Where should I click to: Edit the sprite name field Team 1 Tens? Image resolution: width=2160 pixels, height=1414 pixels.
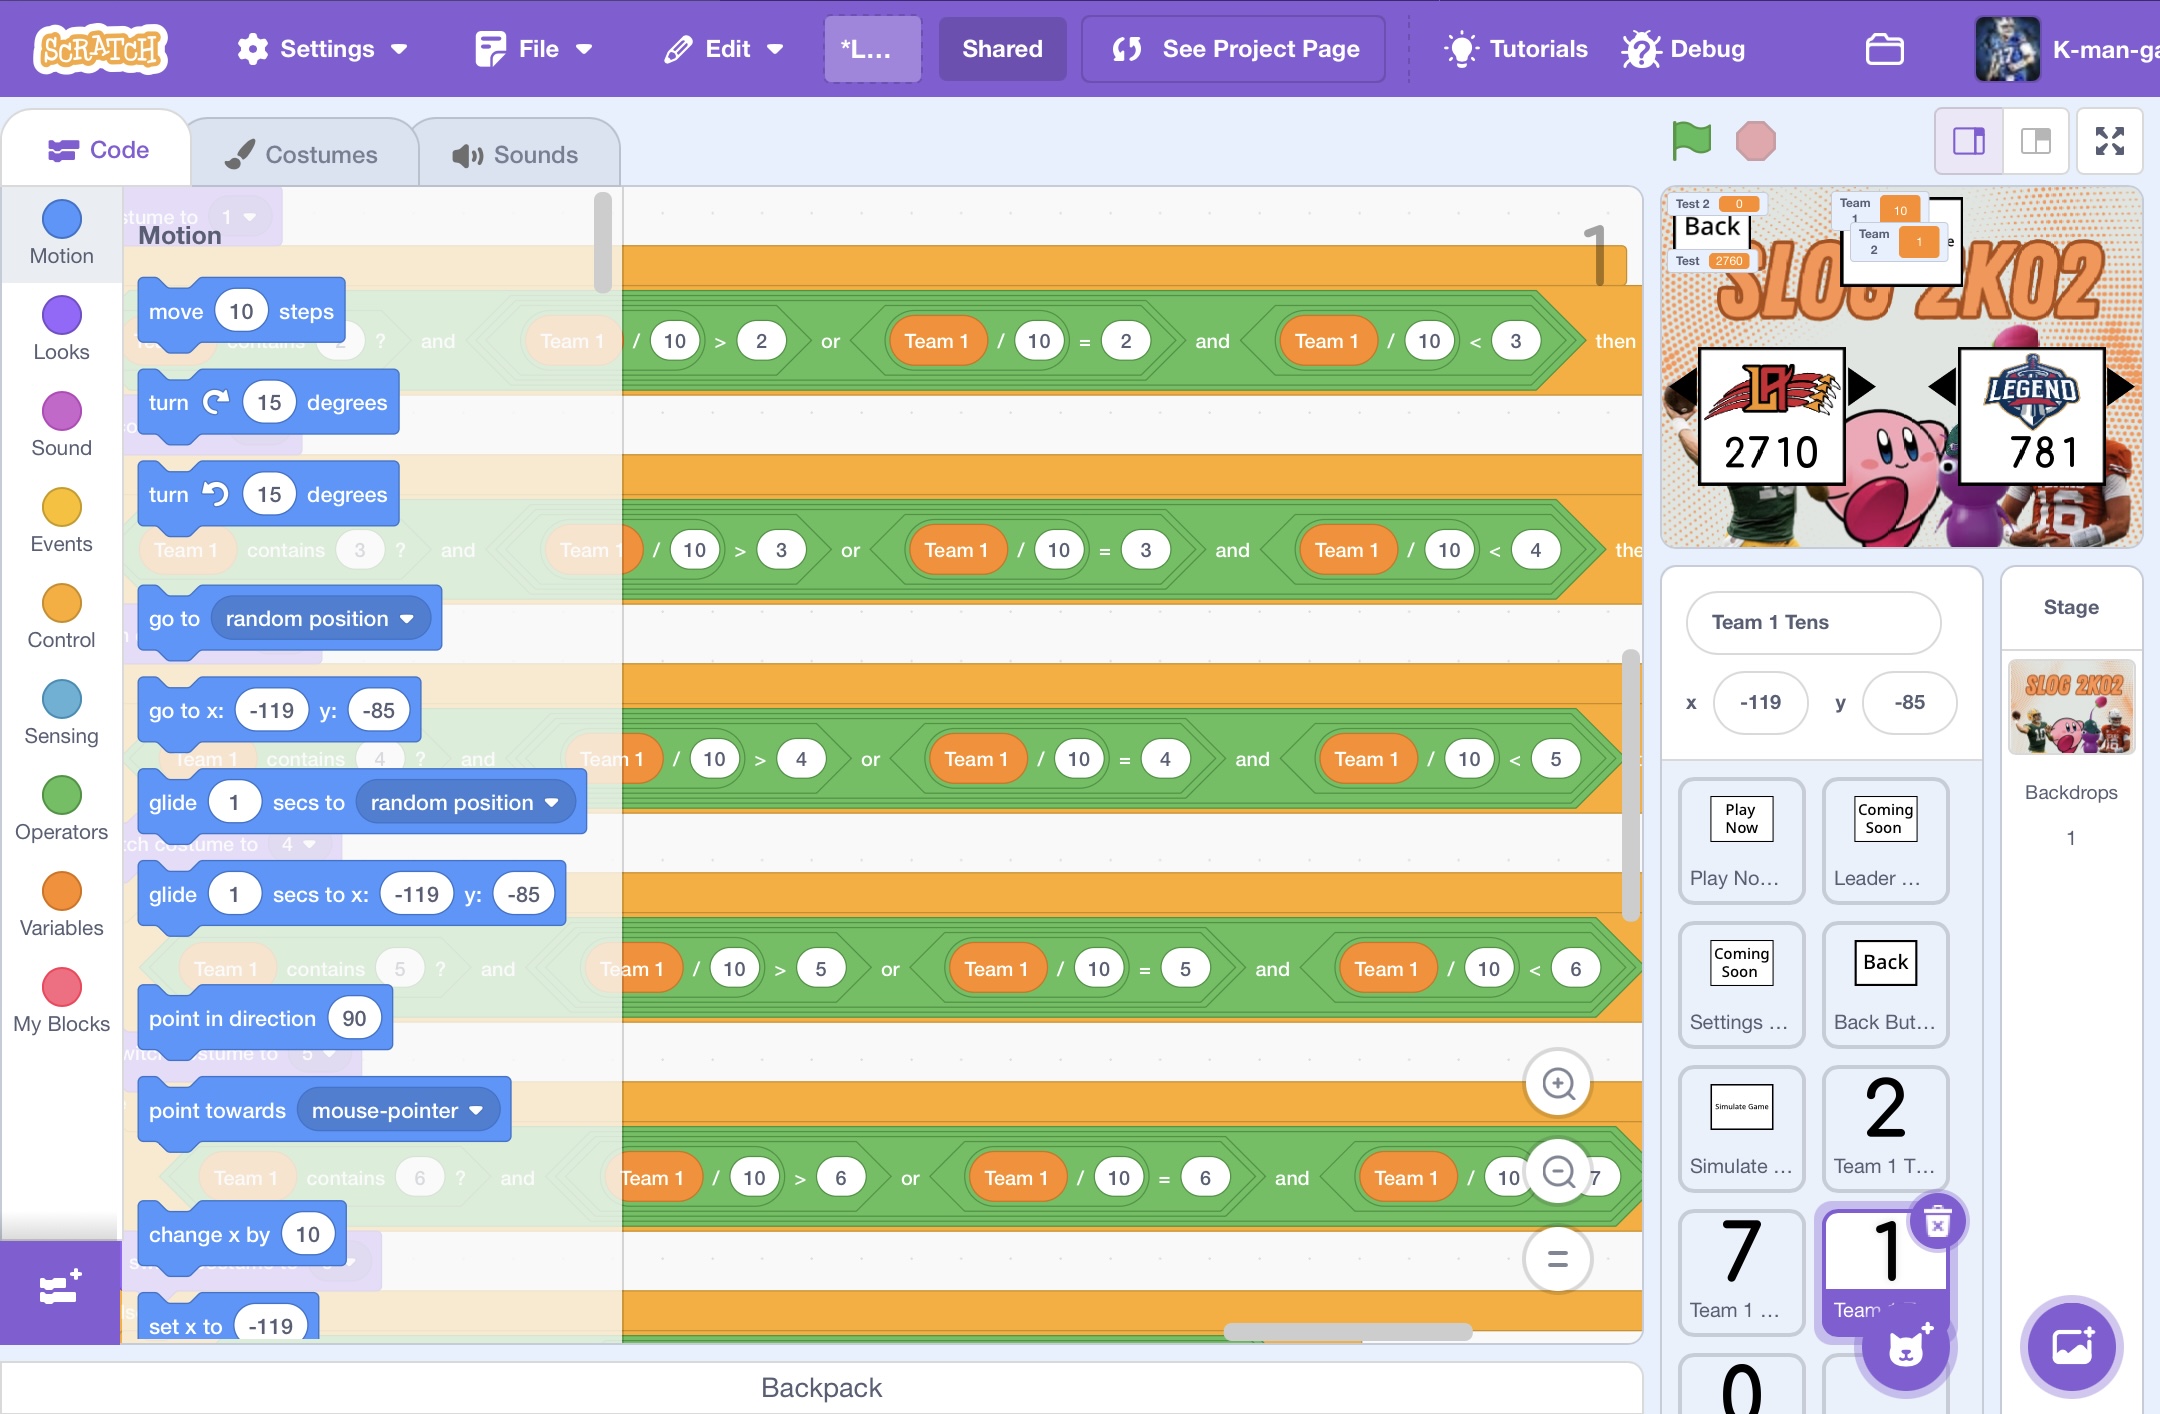tap(1813, 622)
